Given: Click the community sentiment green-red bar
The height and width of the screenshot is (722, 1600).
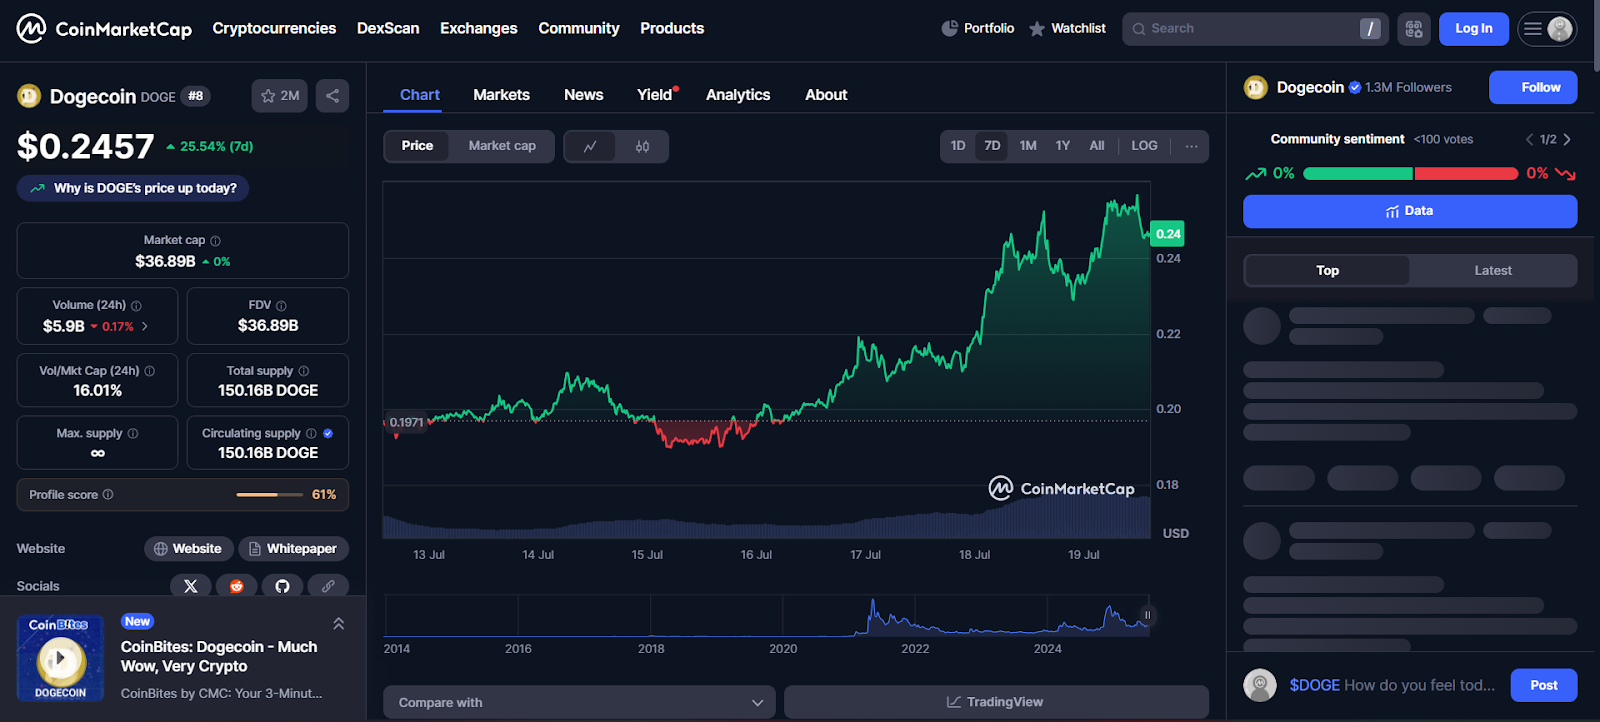Looking at the screenshot, I should pyautogui.click(x=1410, y=174).
